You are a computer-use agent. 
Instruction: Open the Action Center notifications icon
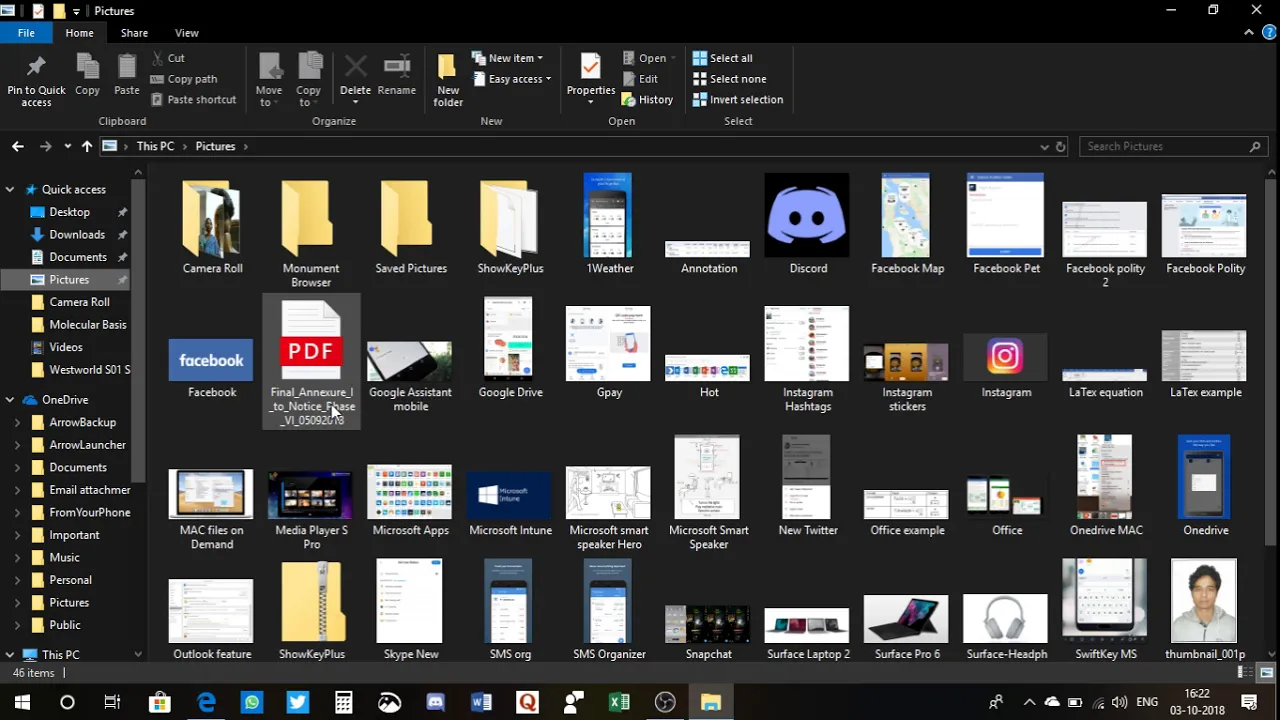pyautogui.click(x=1249, y=702)
